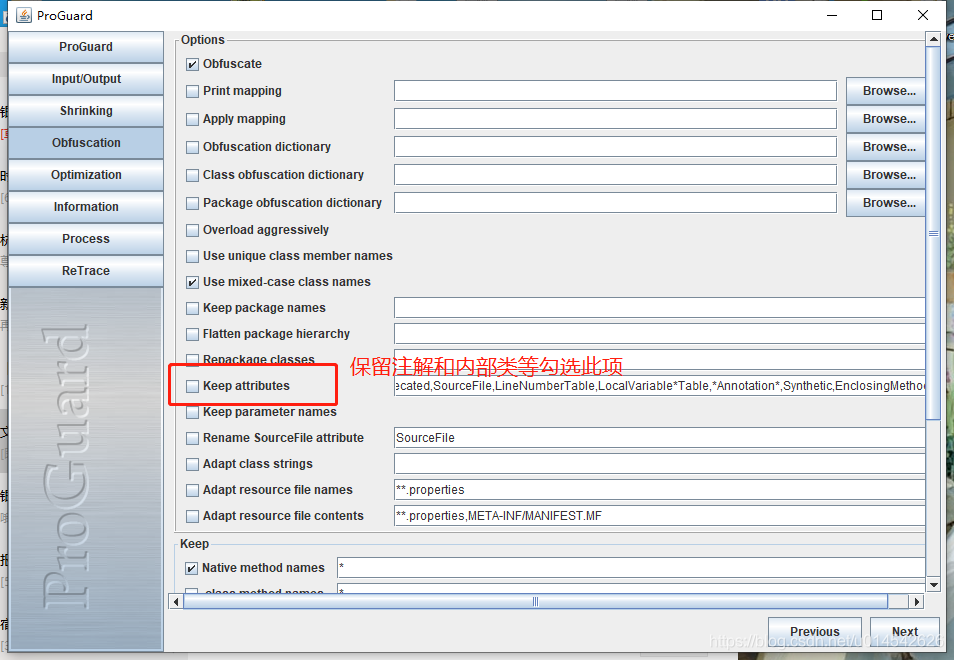
Task: Go to the Previous step
Action: (x=815, y=631)
